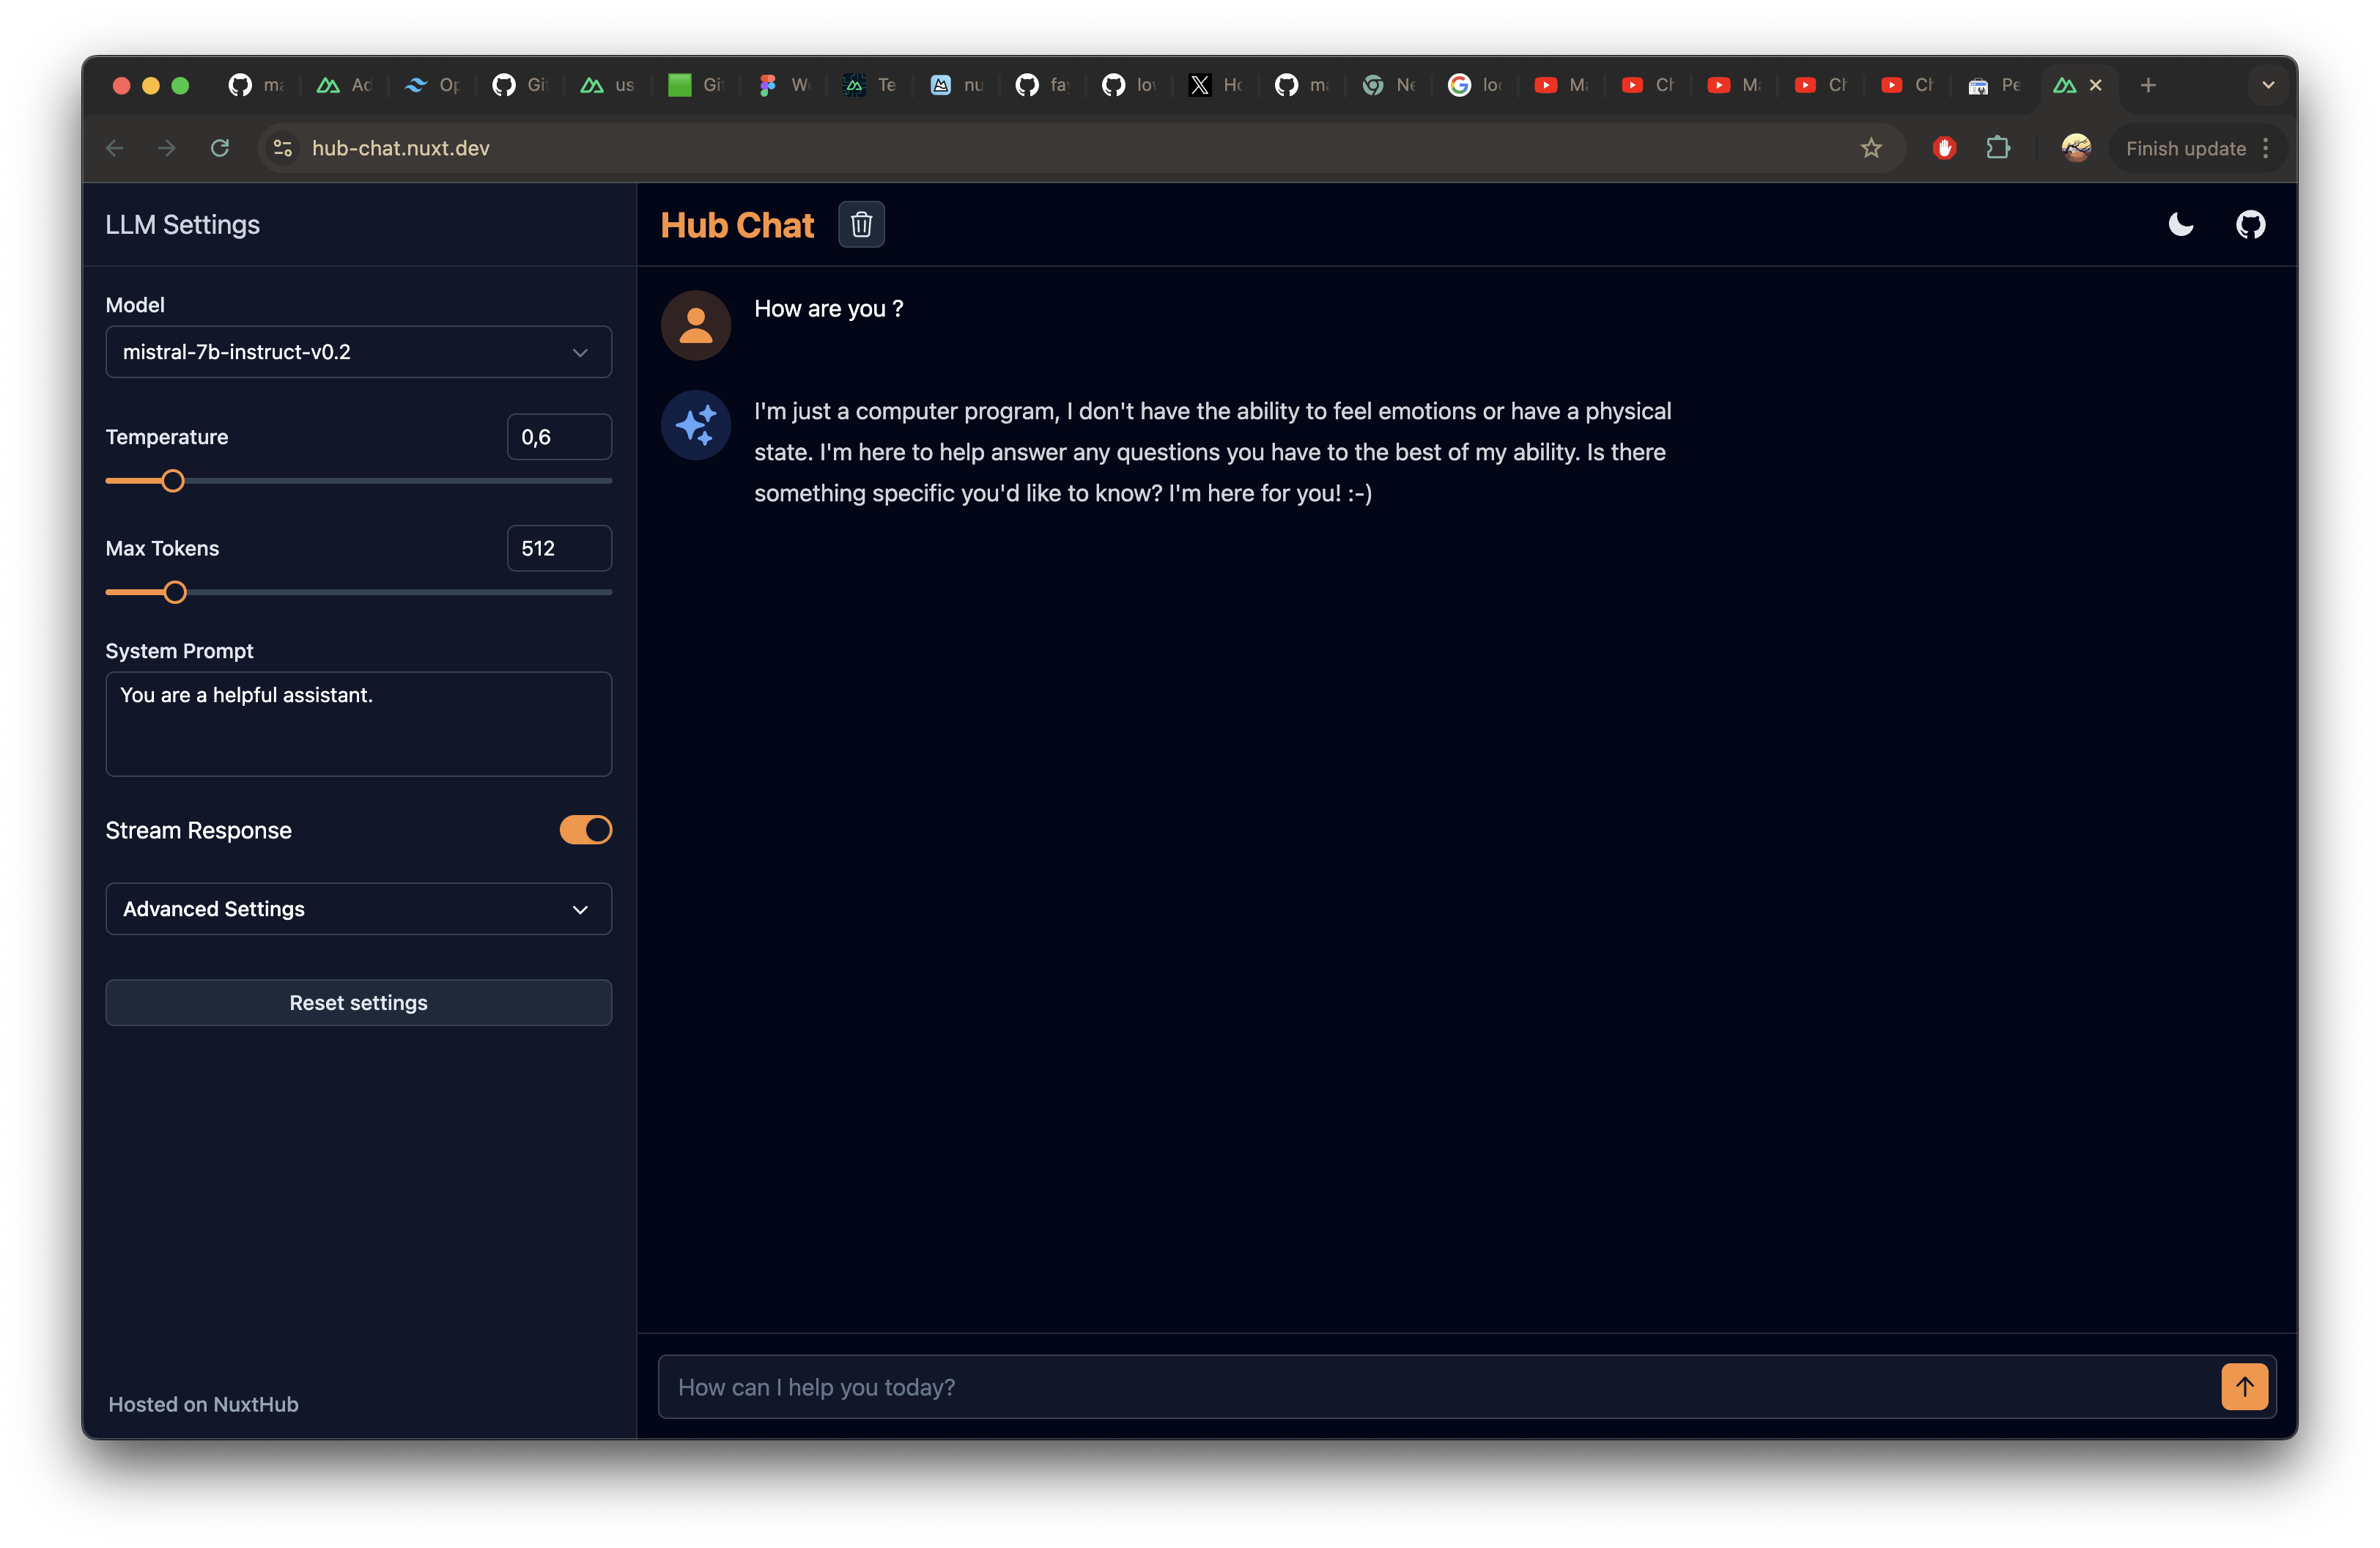Click the user avatar beside 'How are you?'
Viewport: 2380px width, 1548px height.
click(695, 324)
